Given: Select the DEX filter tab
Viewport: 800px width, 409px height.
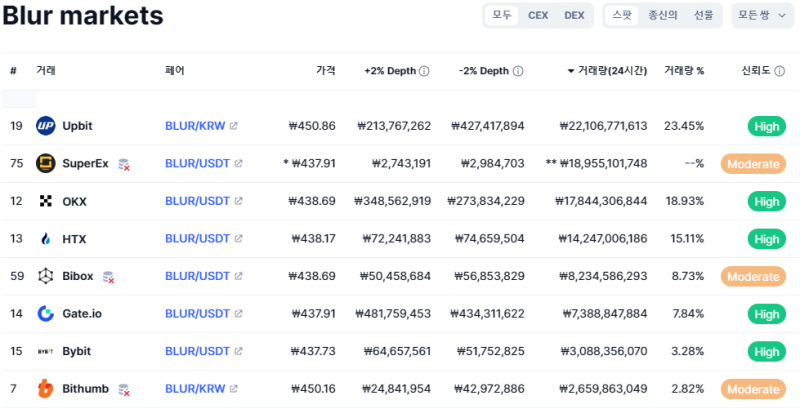Looking at the screenshot, I should point(574,15).
